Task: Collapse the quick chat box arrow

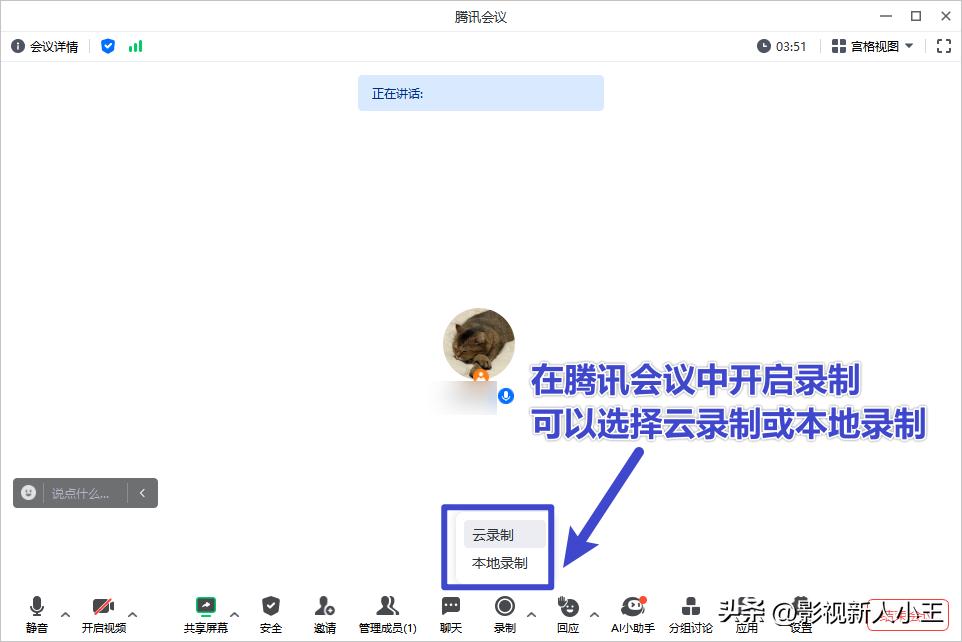Action: pos(142,493)
